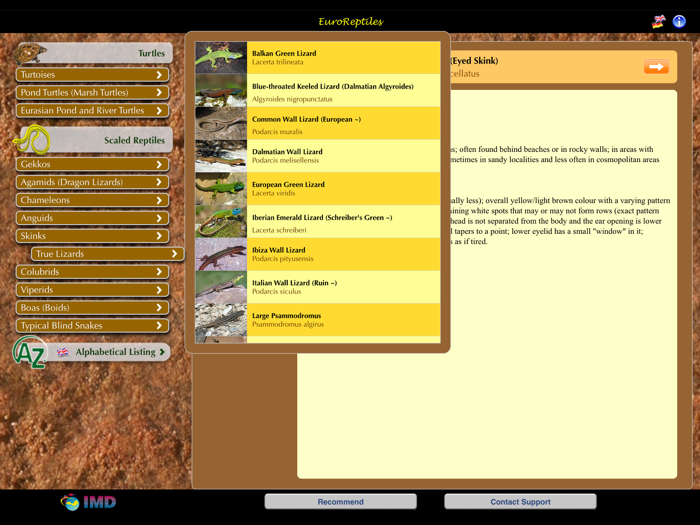Open the Colubrids category

(x=92, y=271)
